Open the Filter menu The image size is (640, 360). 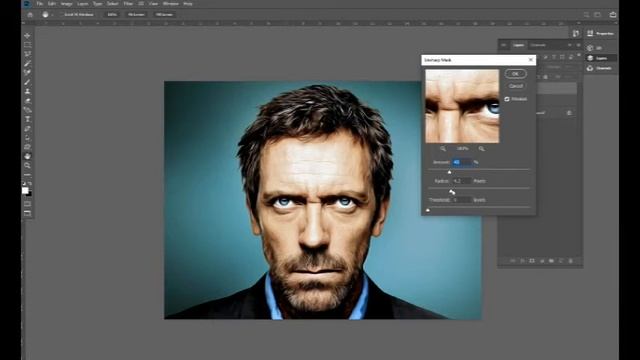pos(128,4)
